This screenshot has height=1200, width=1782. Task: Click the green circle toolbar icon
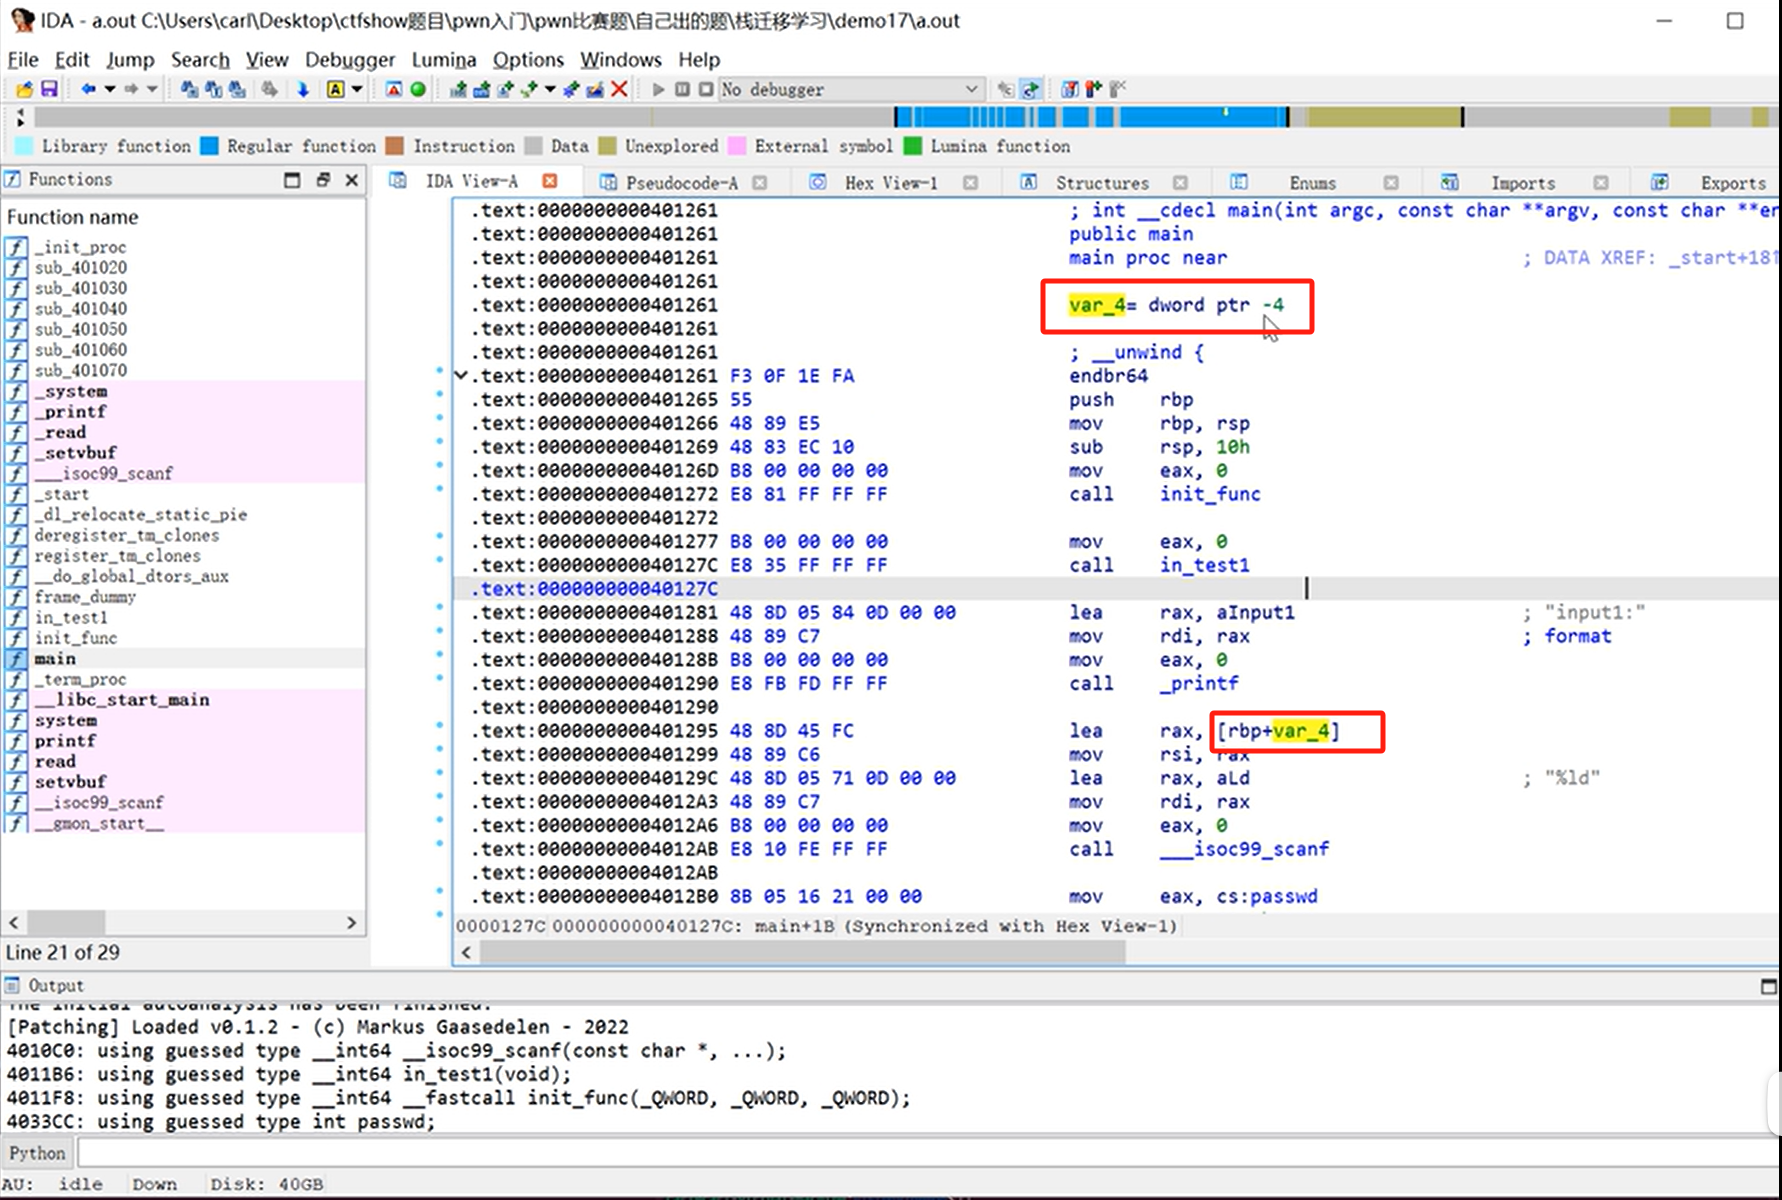418,89
